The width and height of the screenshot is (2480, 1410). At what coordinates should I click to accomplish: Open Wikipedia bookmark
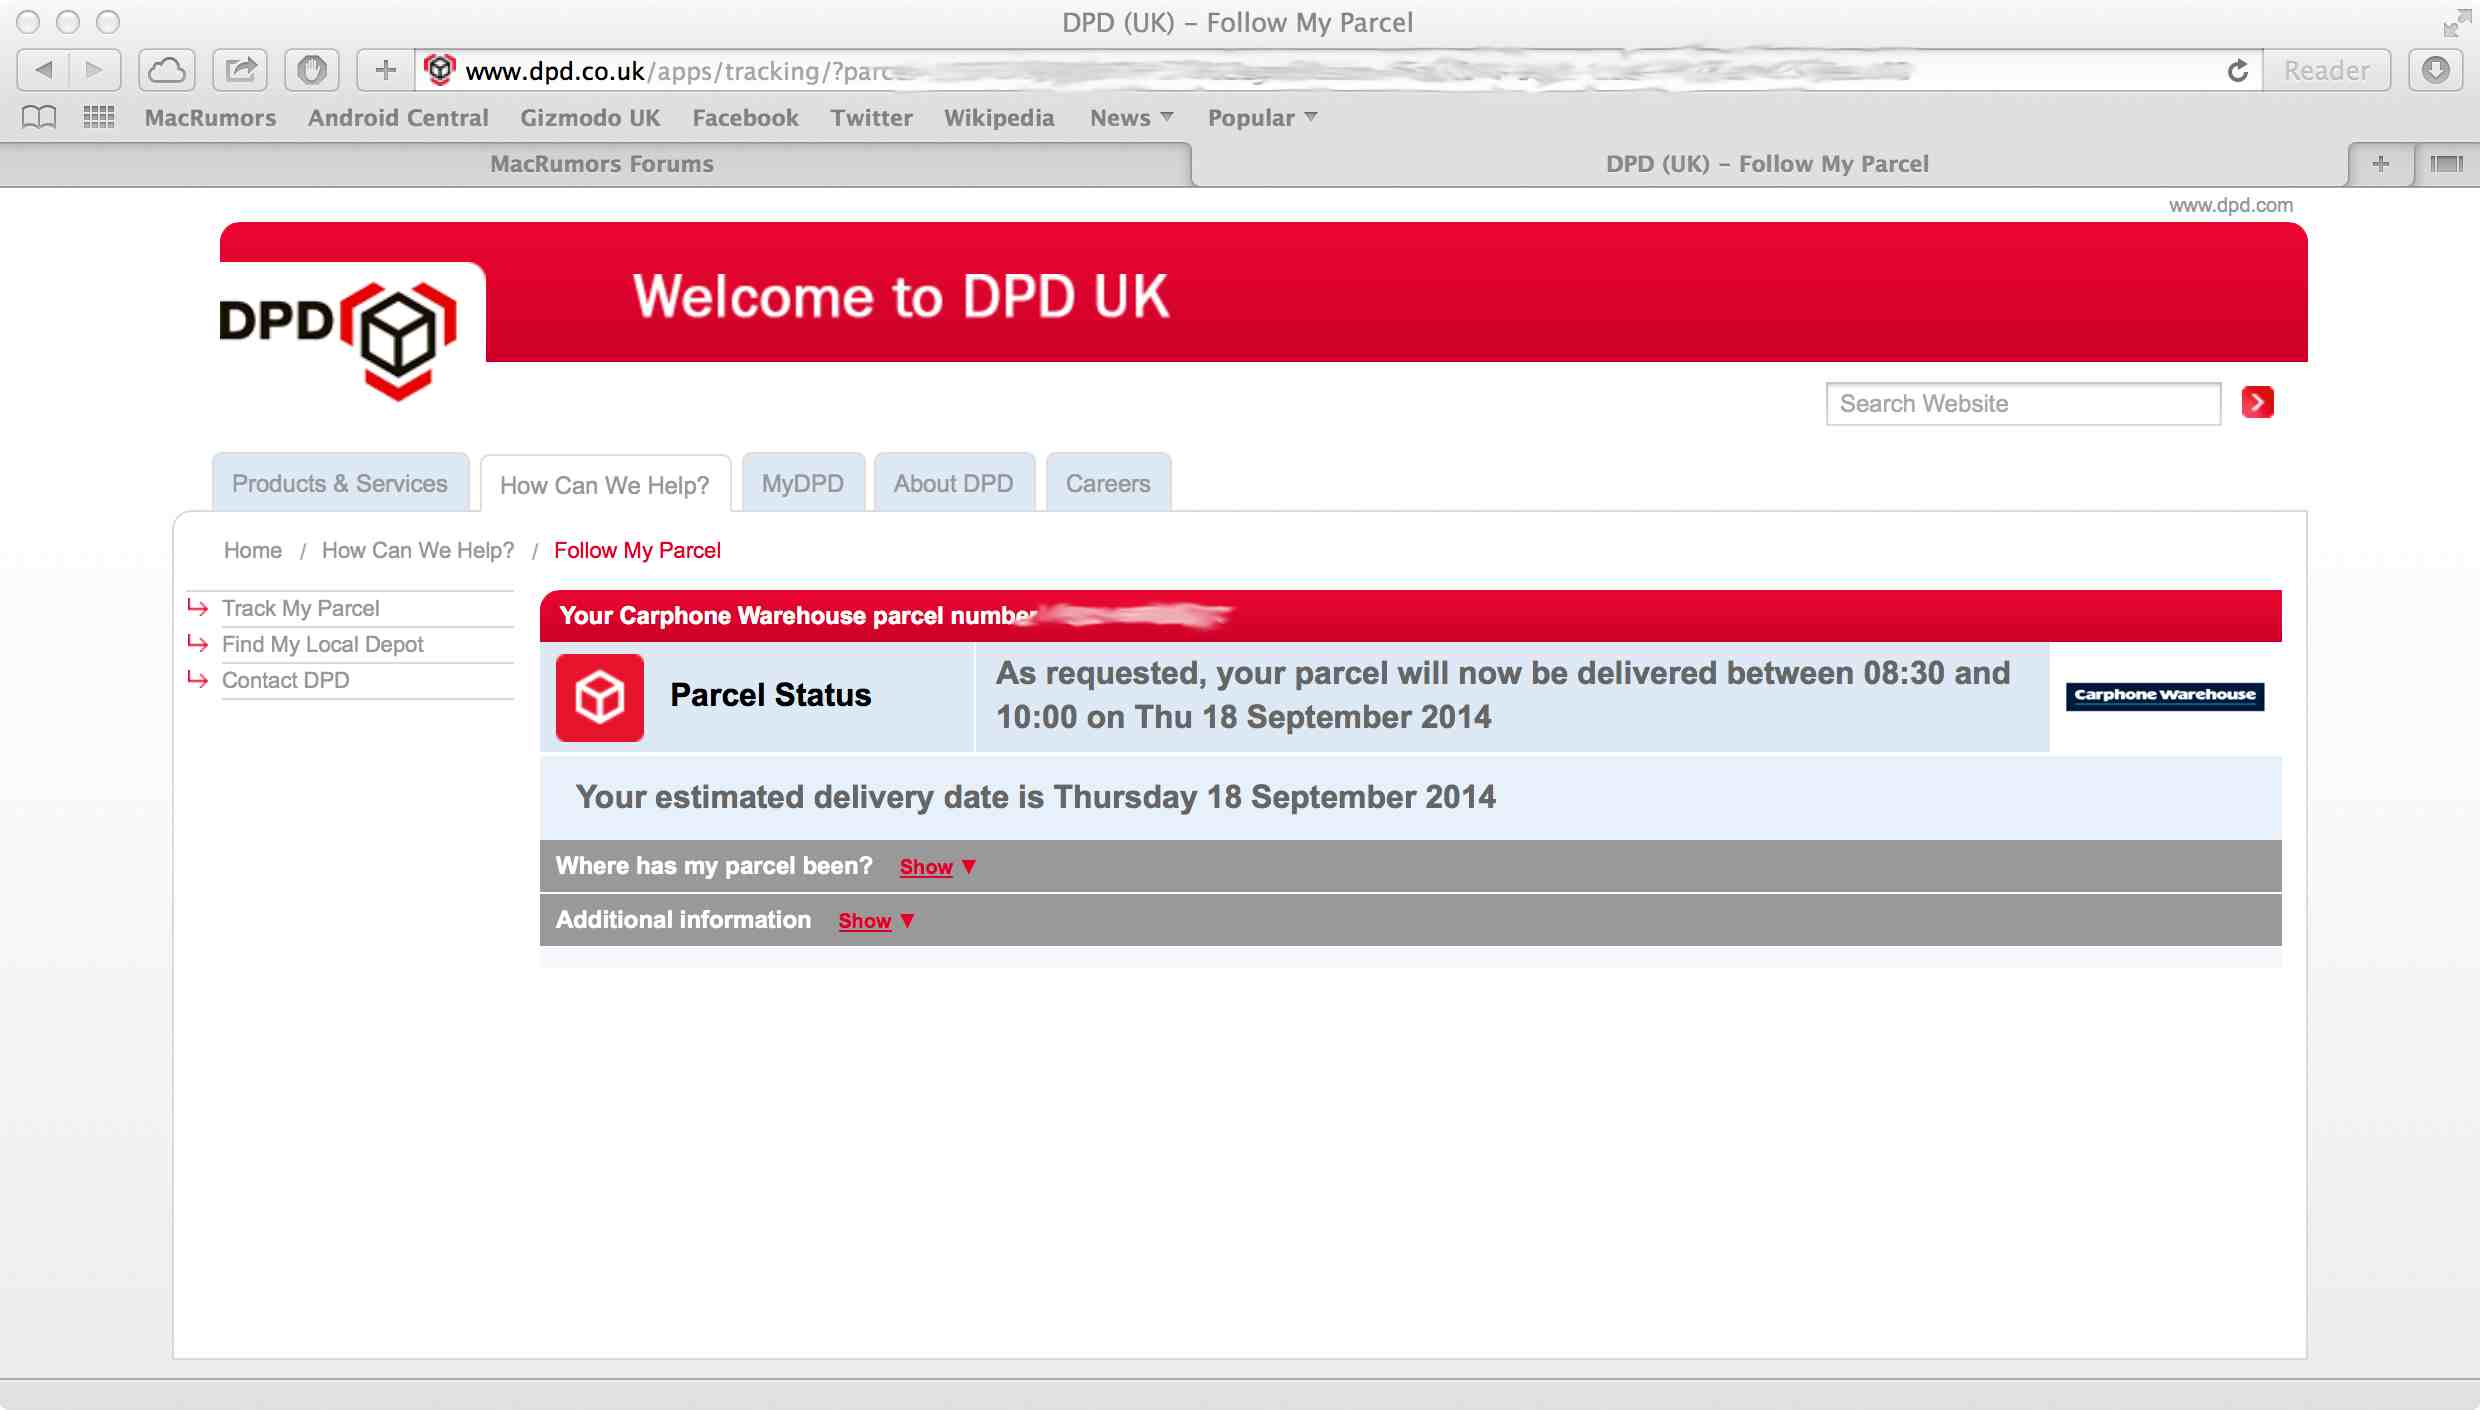[999, 118]
